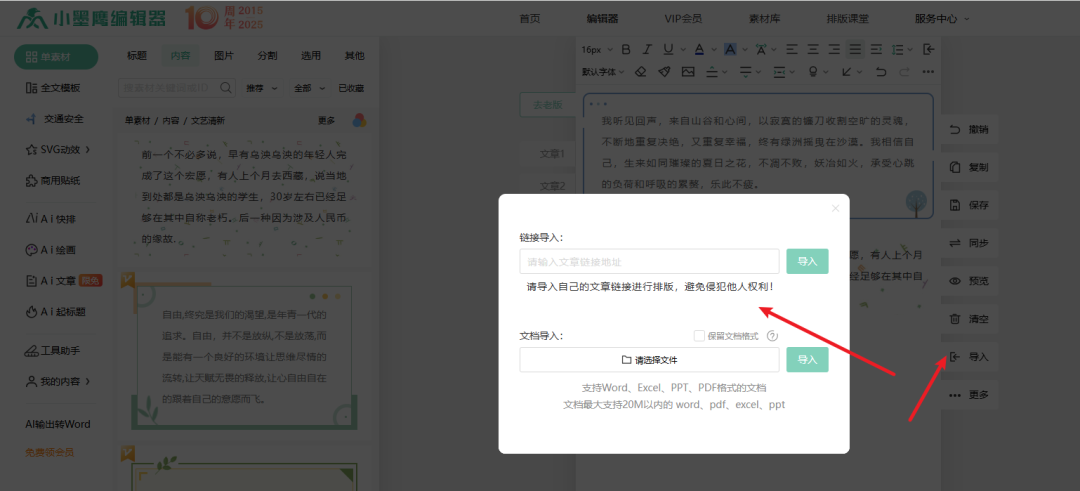Insert image using toolbar picture icon

[687, 71]
